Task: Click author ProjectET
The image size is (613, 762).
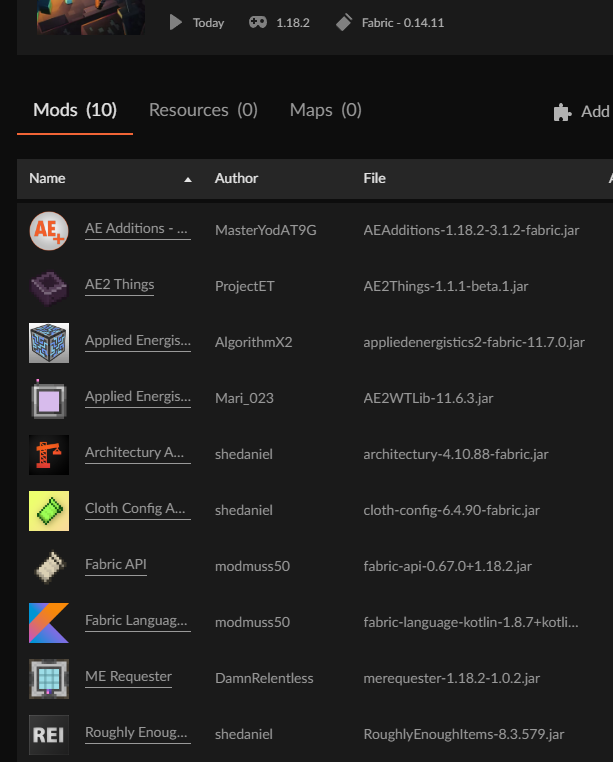Action: (x=245, y=286)
